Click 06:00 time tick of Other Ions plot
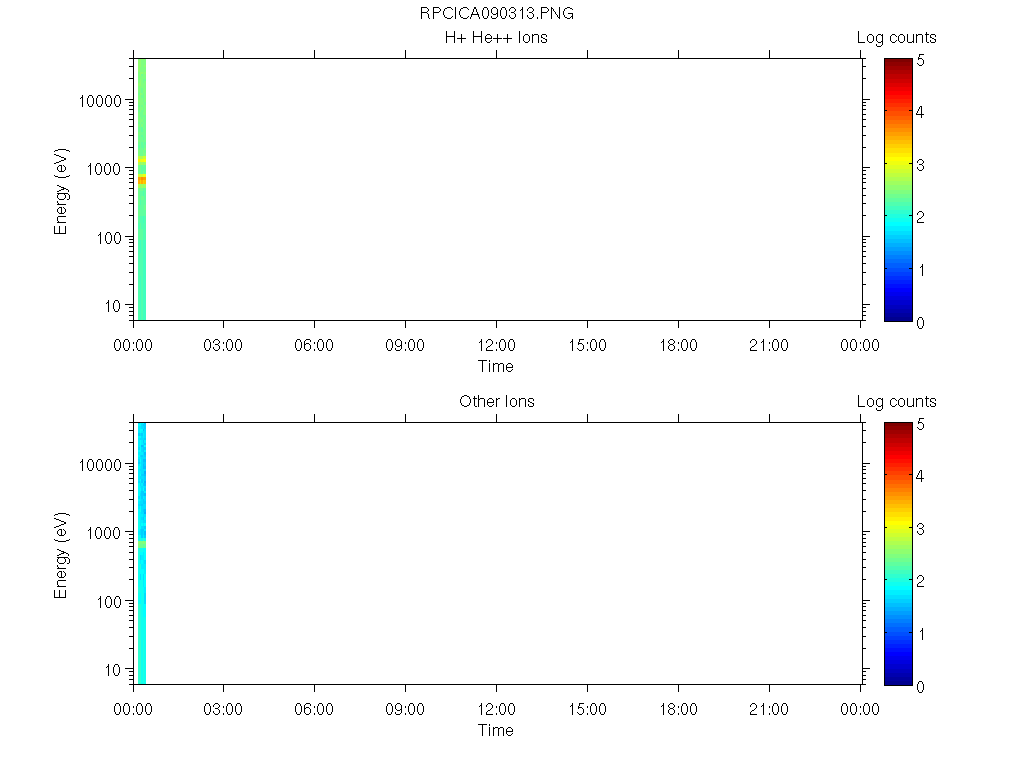The image size is (1024, 768). [x=314, y=709]
